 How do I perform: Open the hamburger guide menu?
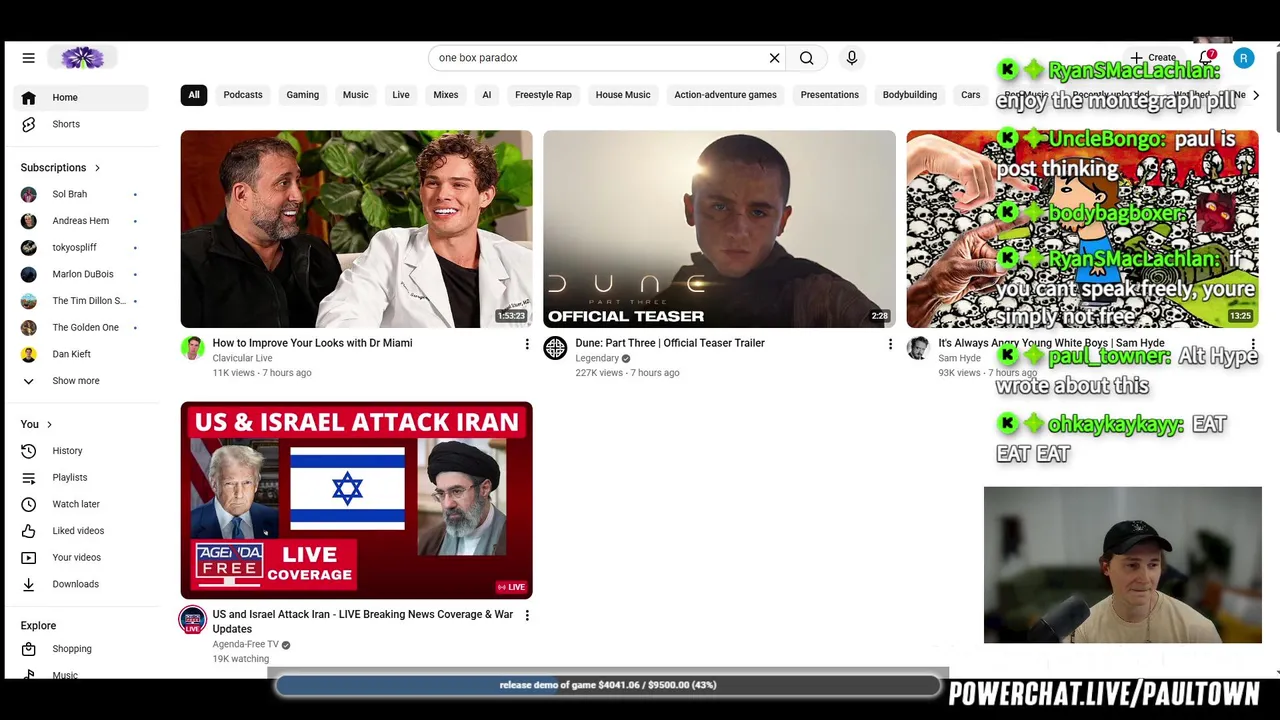pyautogui.click(x=28, y=58)
